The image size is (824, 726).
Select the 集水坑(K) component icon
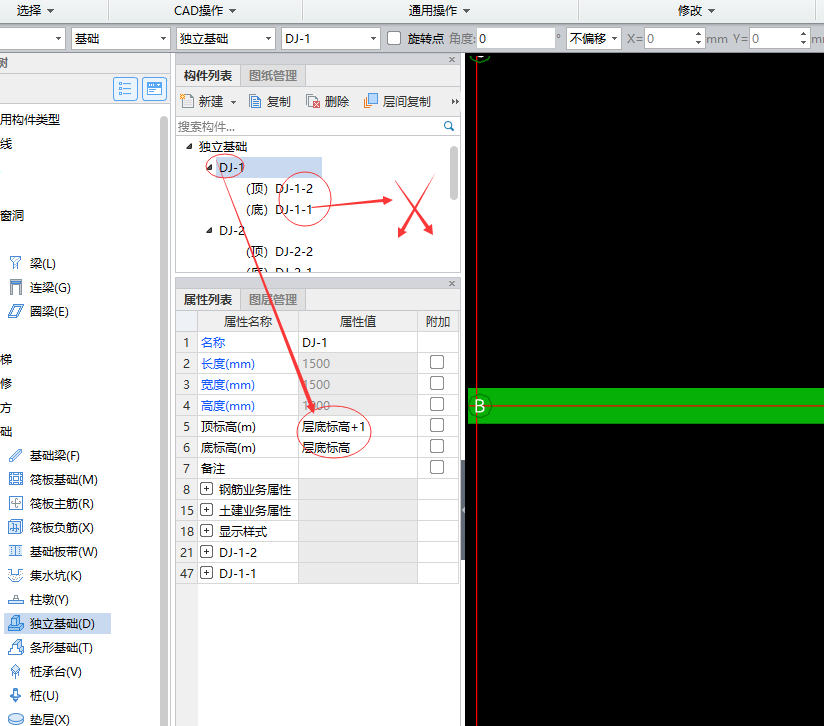16,575
